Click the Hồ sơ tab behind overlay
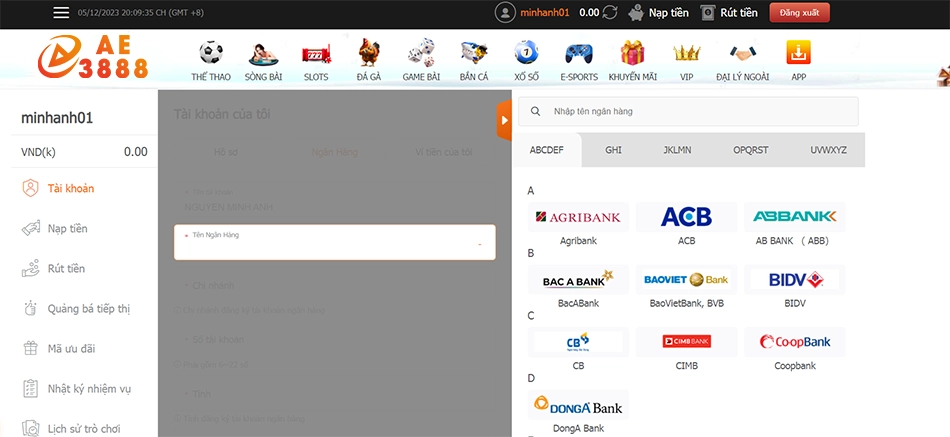 (225, 152)
